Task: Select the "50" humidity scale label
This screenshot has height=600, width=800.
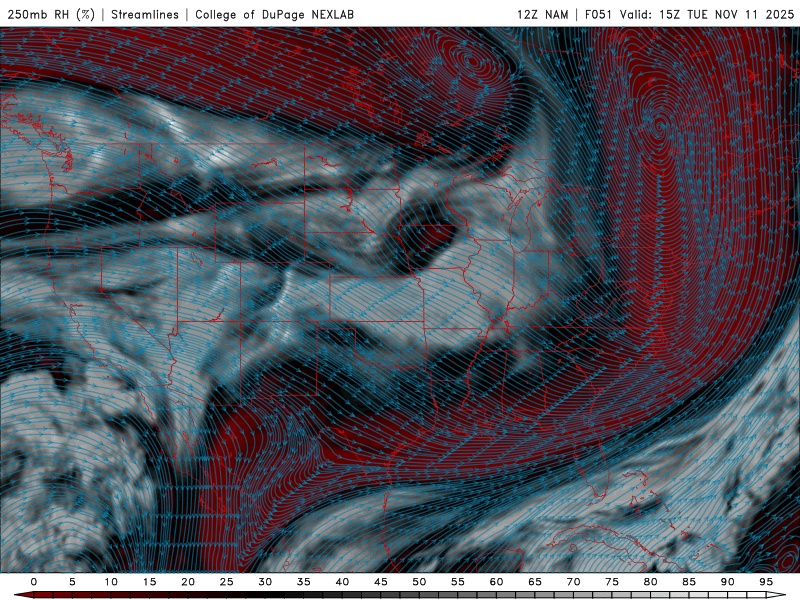Action: pos(419,582)
